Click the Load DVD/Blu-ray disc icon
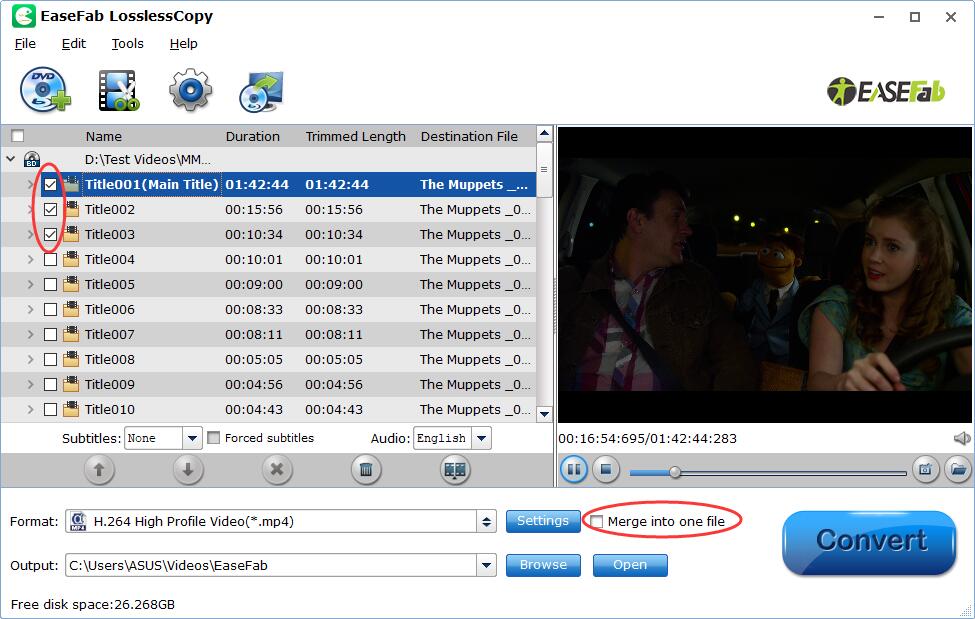975x619 pixels. (45, 90)
